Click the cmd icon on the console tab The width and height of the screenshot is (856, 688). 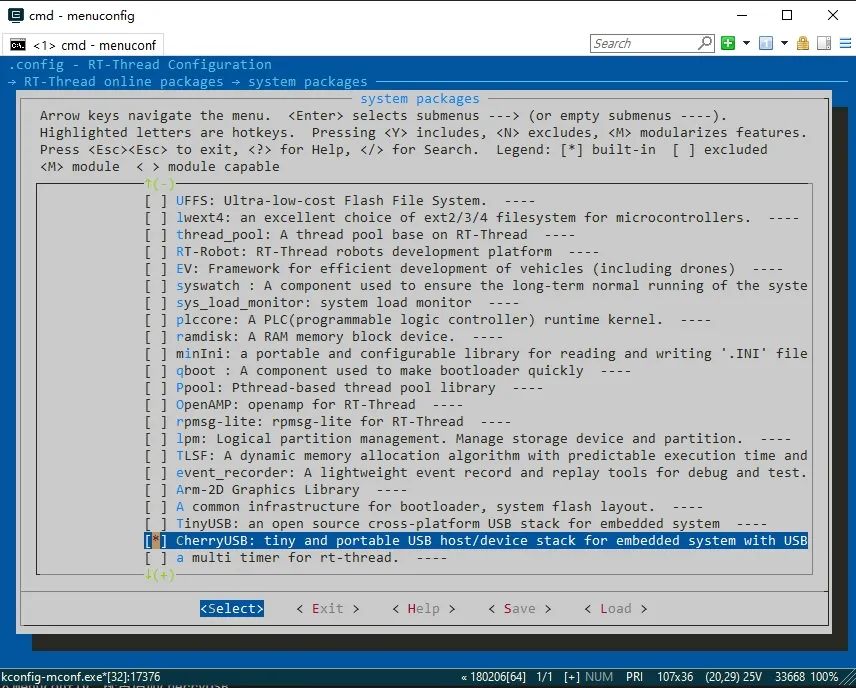click(x=18, y=45)
